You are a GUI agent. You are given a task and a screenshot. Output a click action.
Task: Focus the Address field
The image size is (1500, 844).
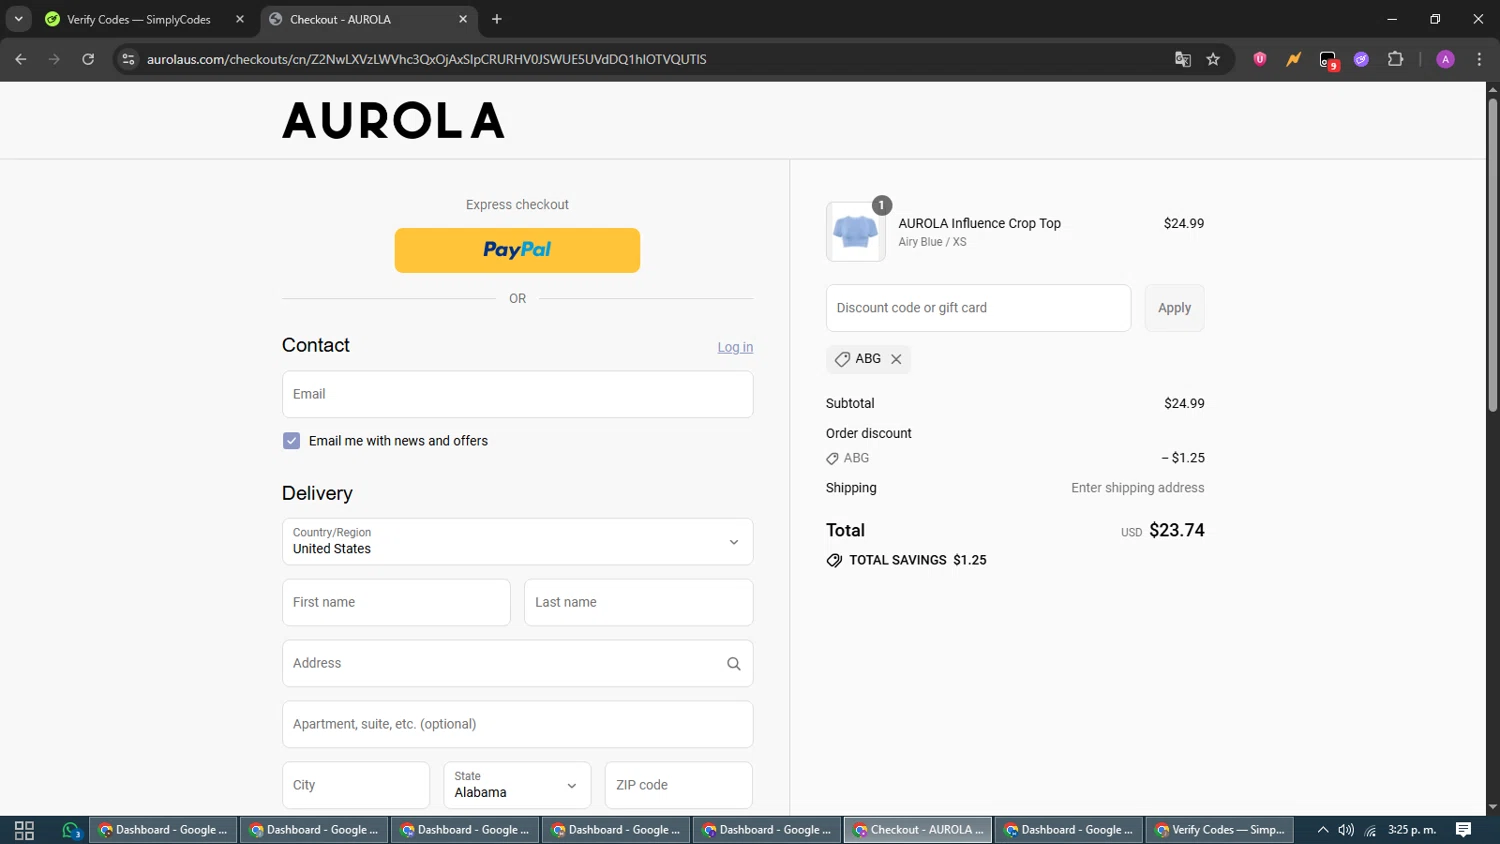[x=517, y=663]
